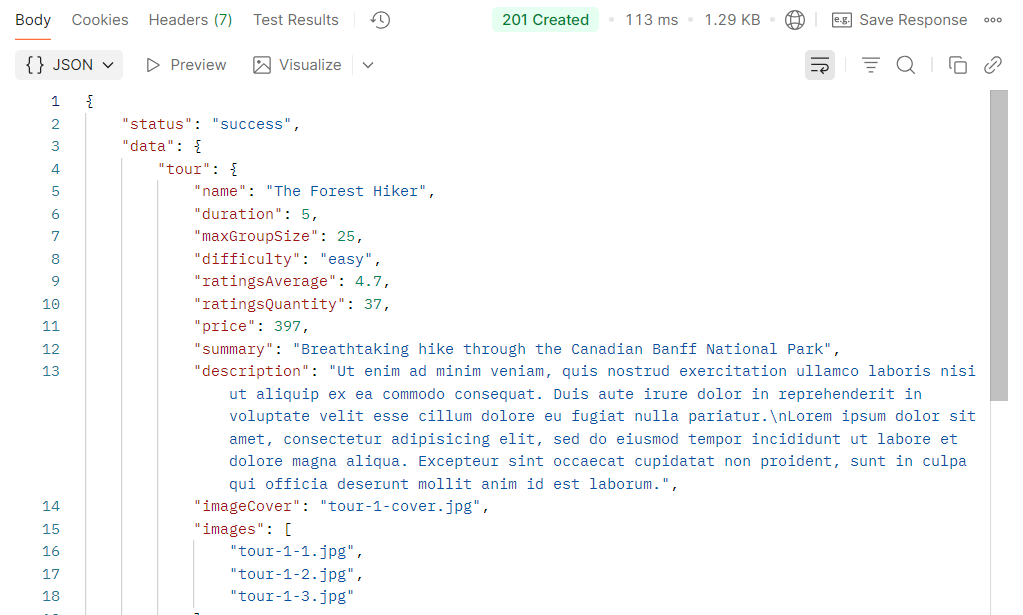Open the three-dots more options menu
1023x615 pixels.
click(x=993, y=20)
